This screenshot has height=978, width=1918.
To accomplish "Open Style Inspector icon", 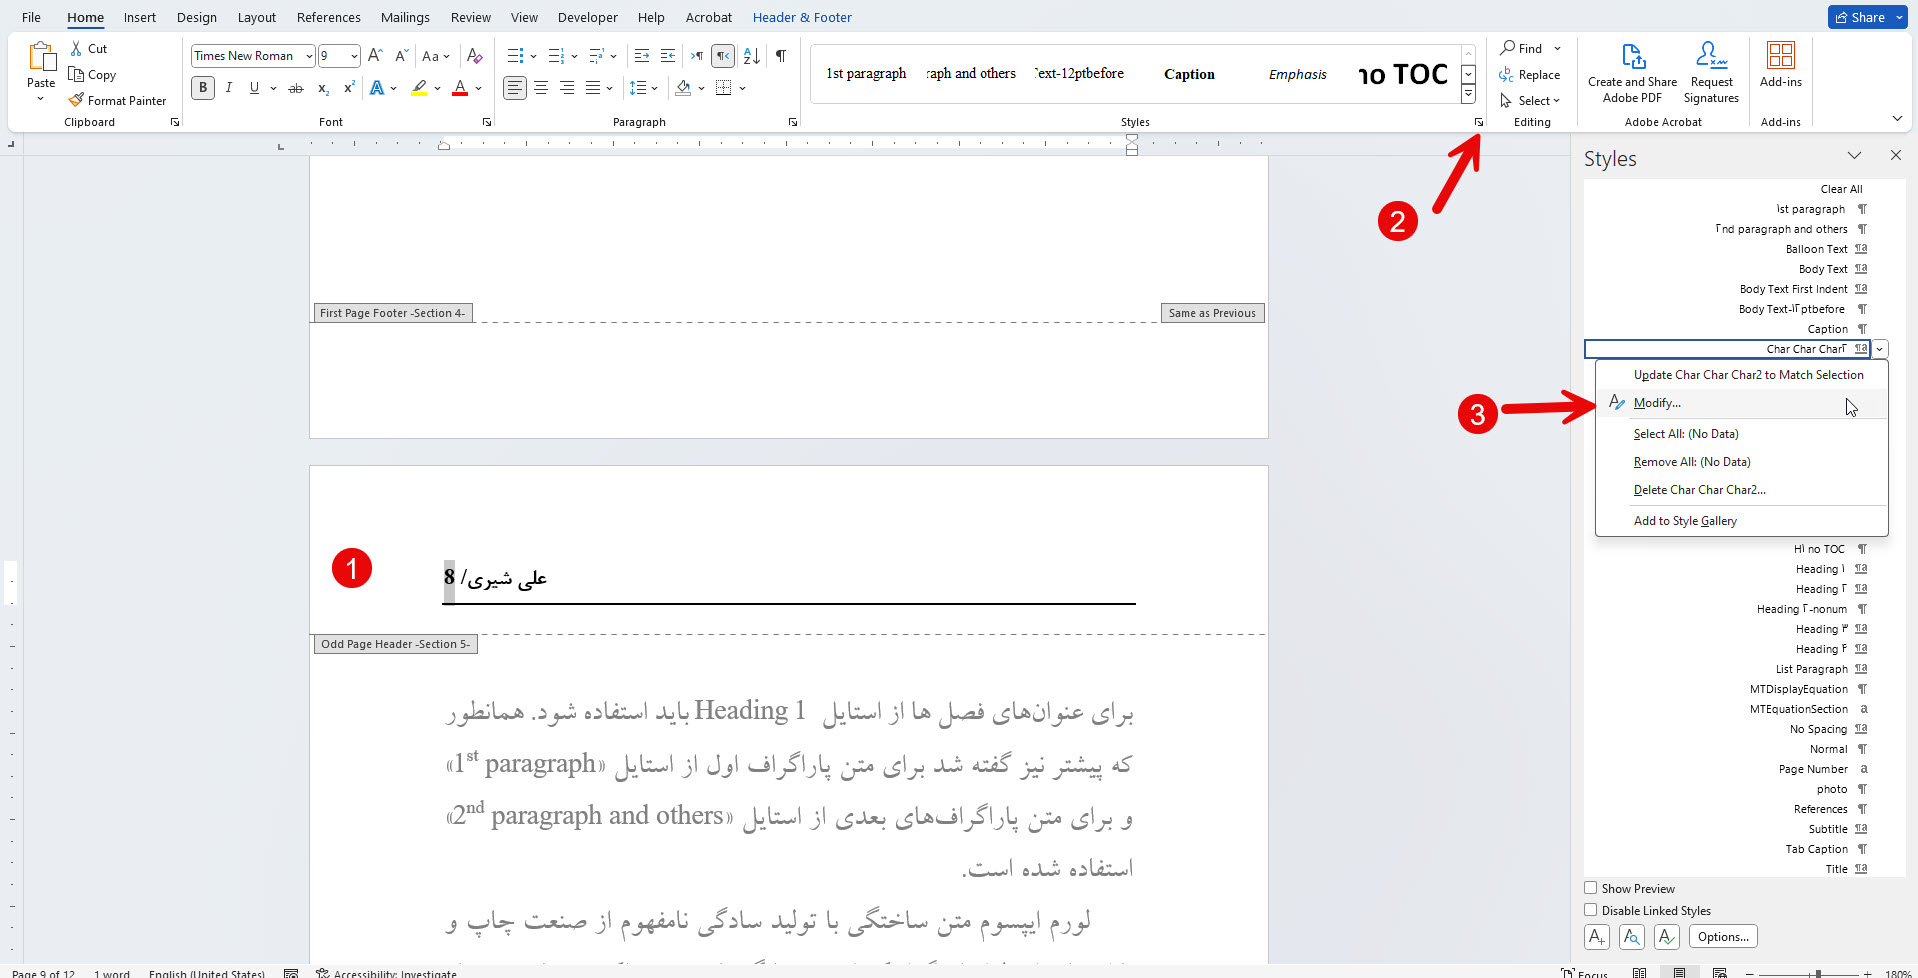I will [1632, 937].
